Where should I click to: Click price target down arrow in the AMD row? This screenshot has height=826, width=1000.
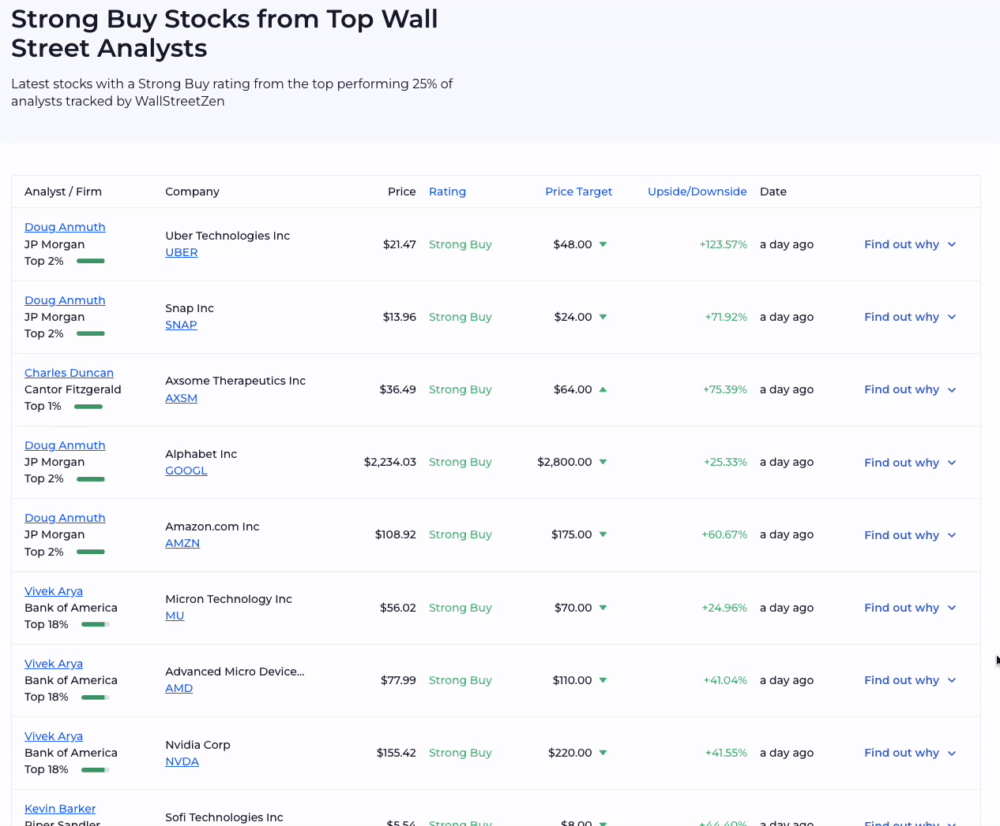point(603,680)
